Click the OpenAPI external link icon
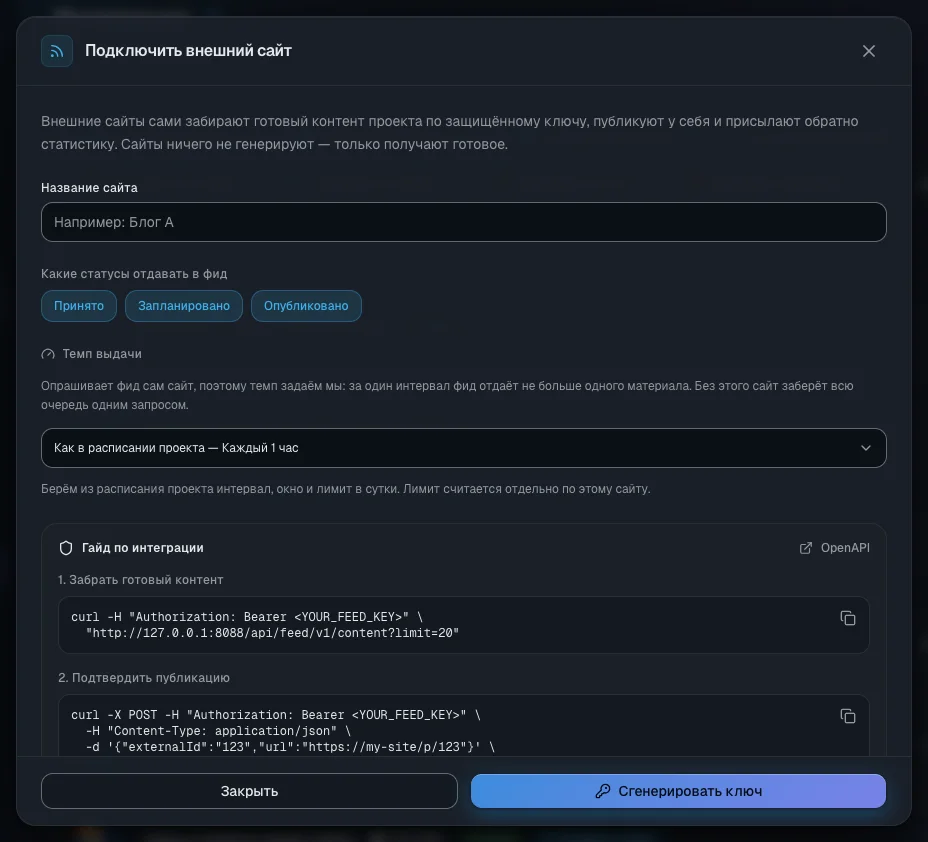This screenshot has height=842, width=928. (805, 548)
